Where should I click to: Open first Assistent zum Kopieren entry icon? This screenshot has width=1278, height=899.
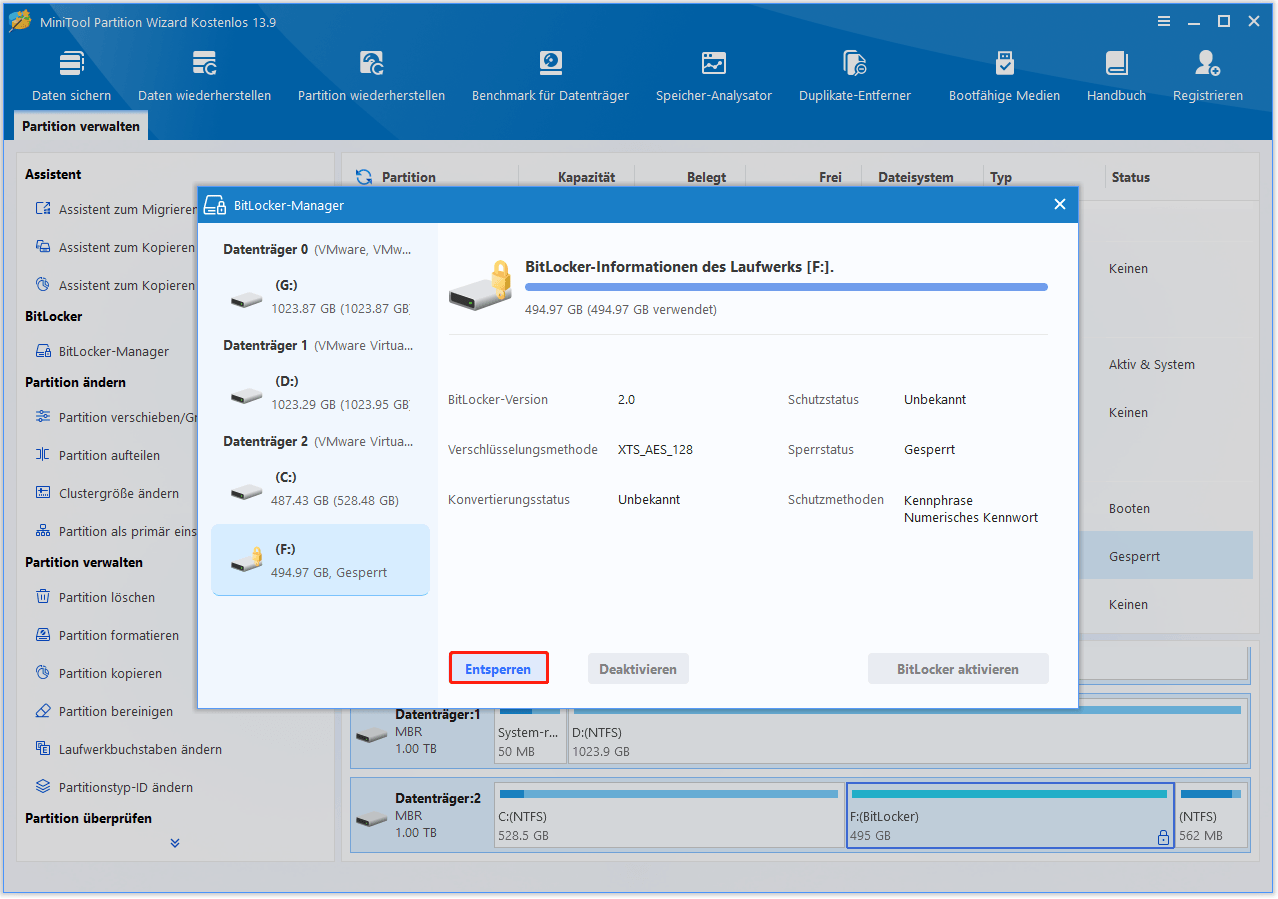tap(43, 247)
